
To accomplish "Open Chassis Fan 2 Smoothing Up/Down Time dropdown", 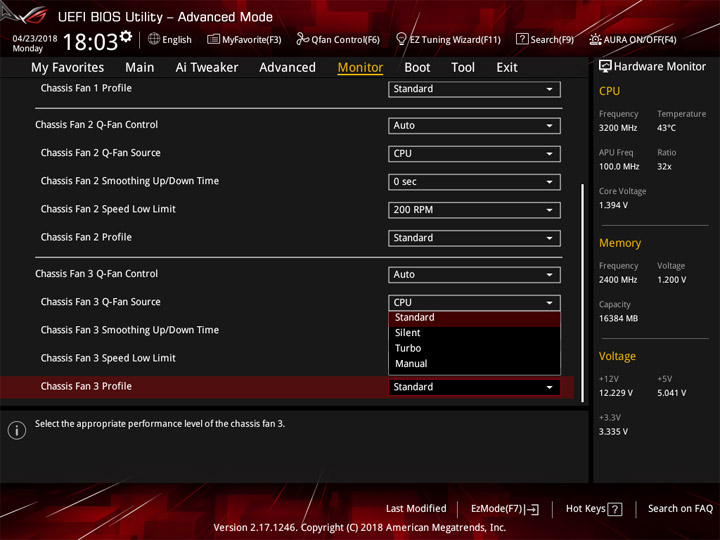I will tap(474, 182).
